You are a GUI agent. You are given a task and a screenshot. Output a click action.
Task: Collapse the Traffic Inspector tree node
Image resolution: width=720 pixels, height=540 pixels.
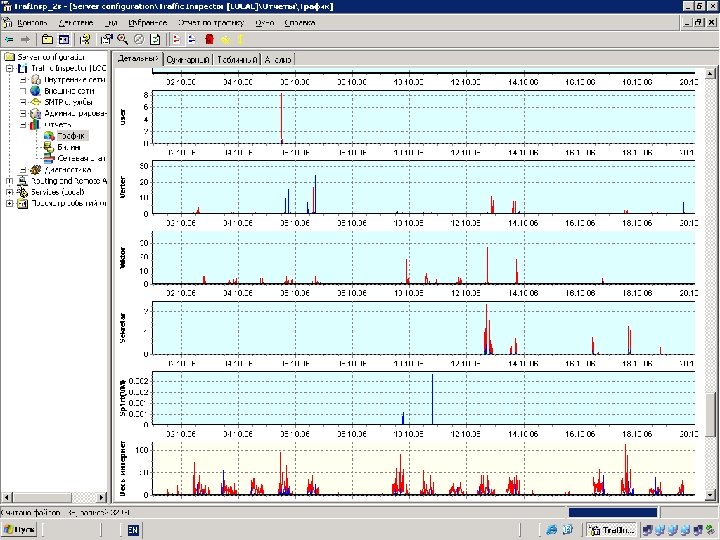(x=10, y=68)
